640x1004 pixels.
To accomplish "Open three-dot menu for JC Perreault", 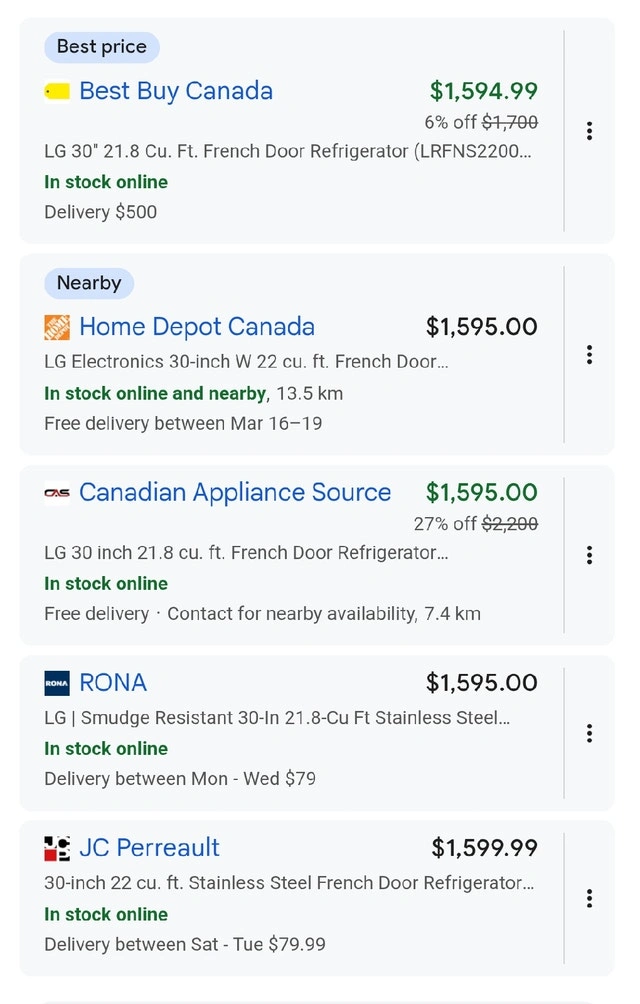I will point(590,898).
